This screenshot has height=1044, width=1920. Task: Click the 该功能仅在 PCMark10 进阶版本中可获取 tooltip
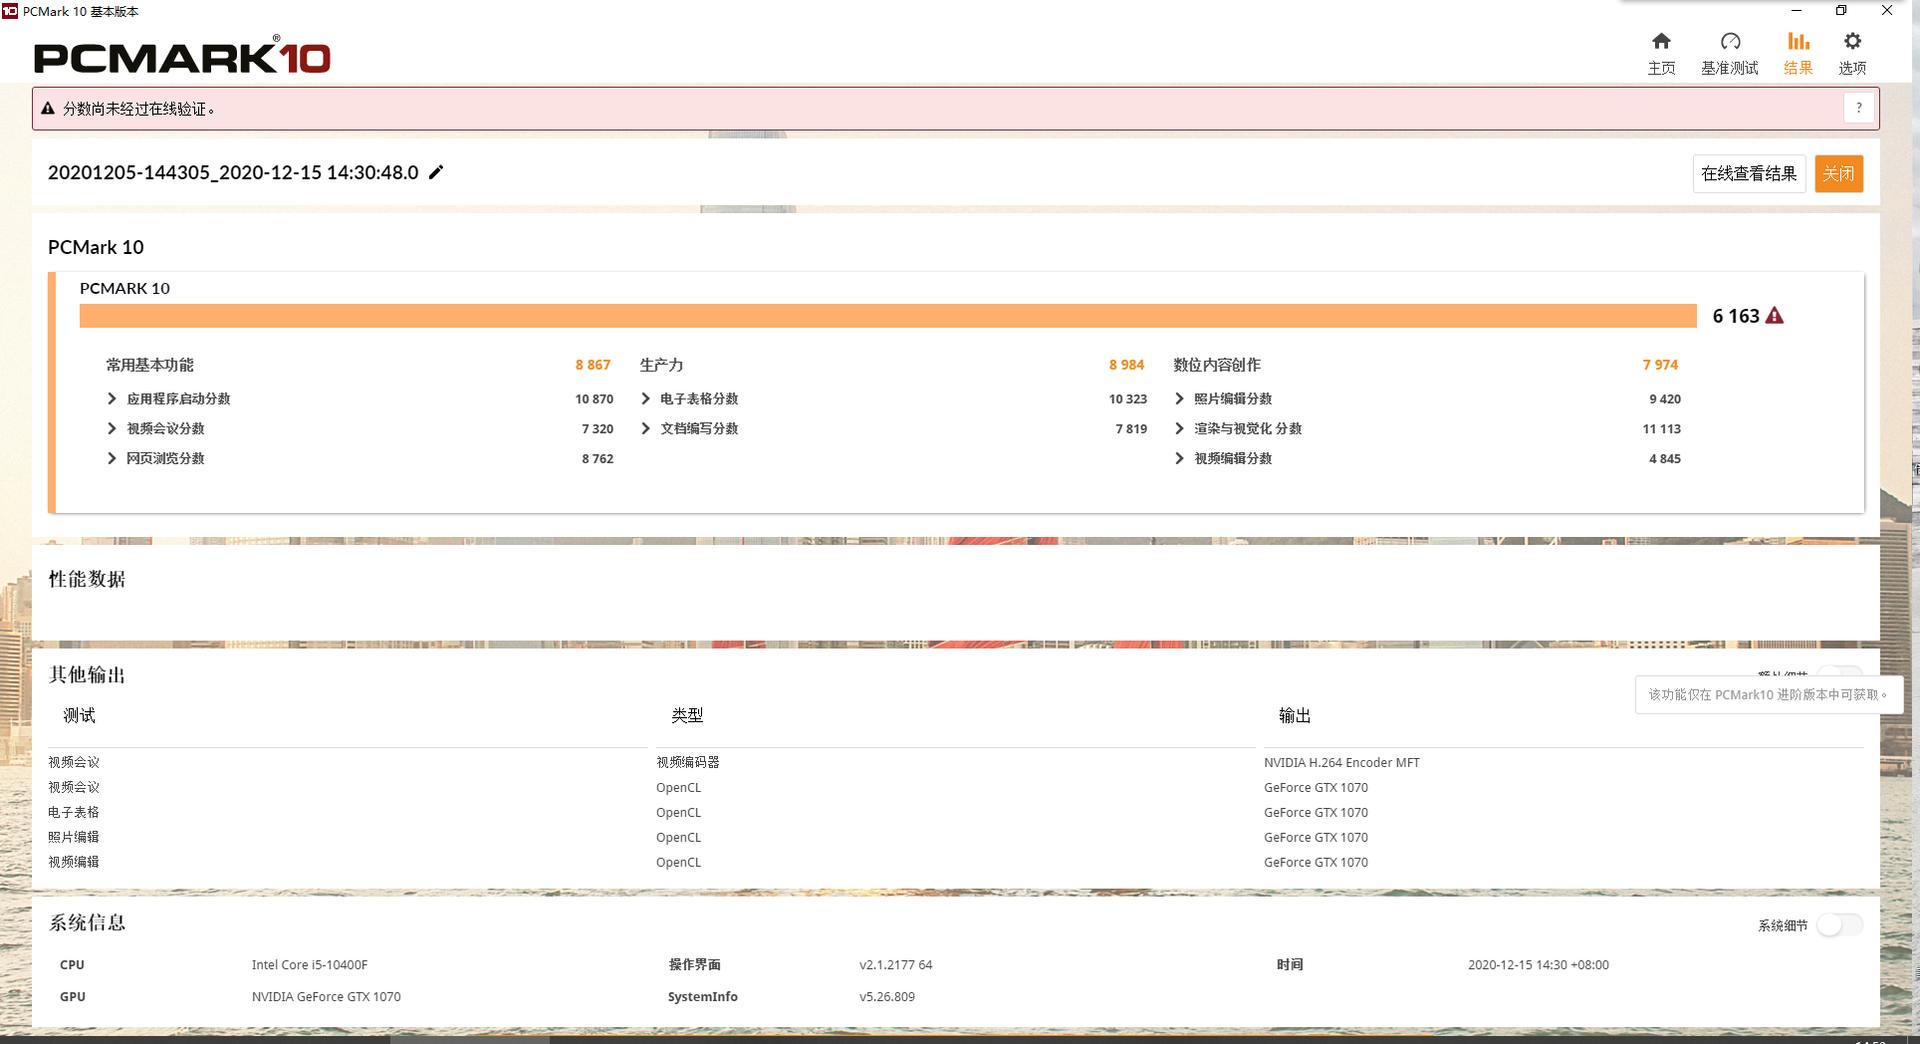(1768, 695)
